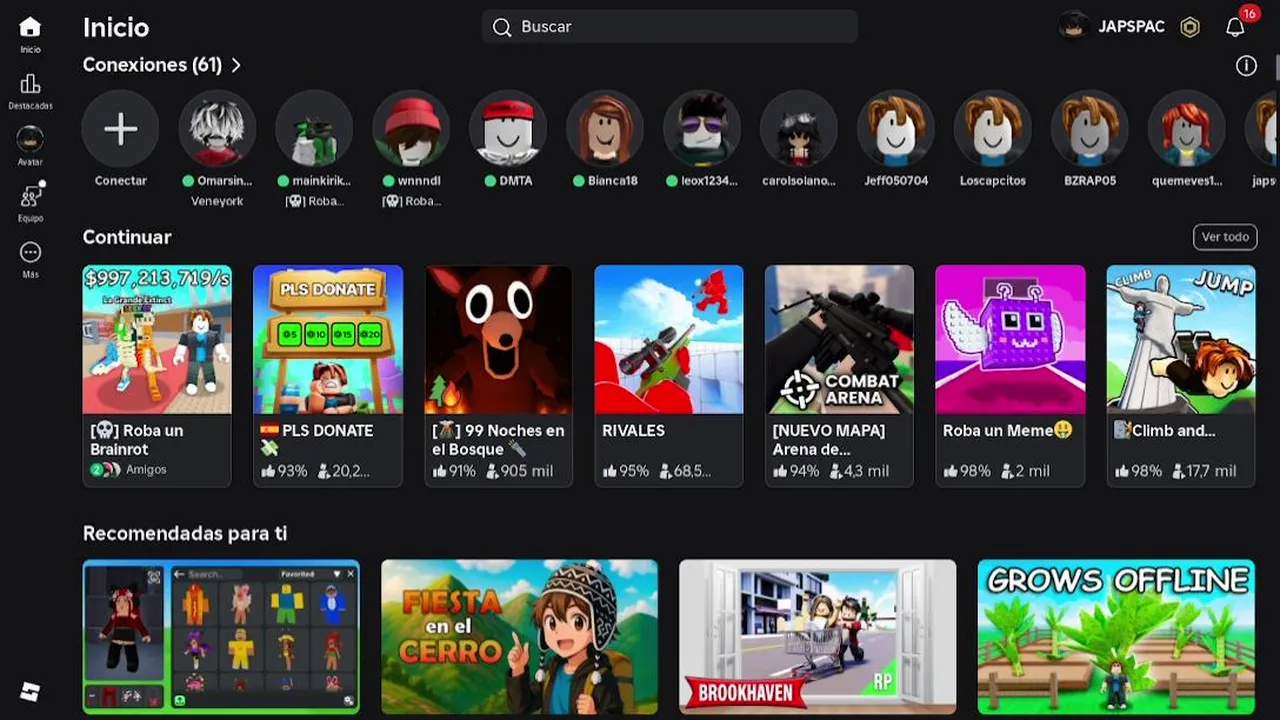Open Bianca18 friend avatar

tap(605, 129)
